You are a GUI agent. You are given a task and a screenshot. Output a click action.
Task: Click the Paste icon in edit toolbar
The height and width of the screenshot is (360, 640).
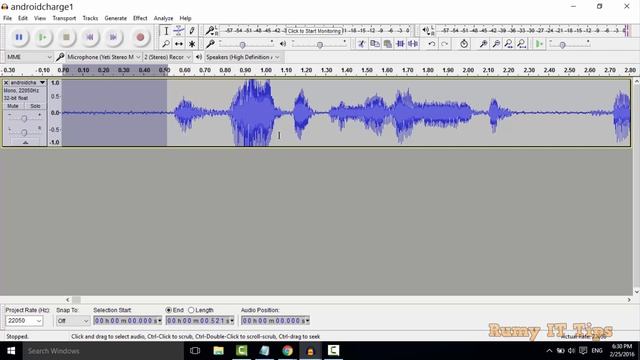tap(387, 44)
